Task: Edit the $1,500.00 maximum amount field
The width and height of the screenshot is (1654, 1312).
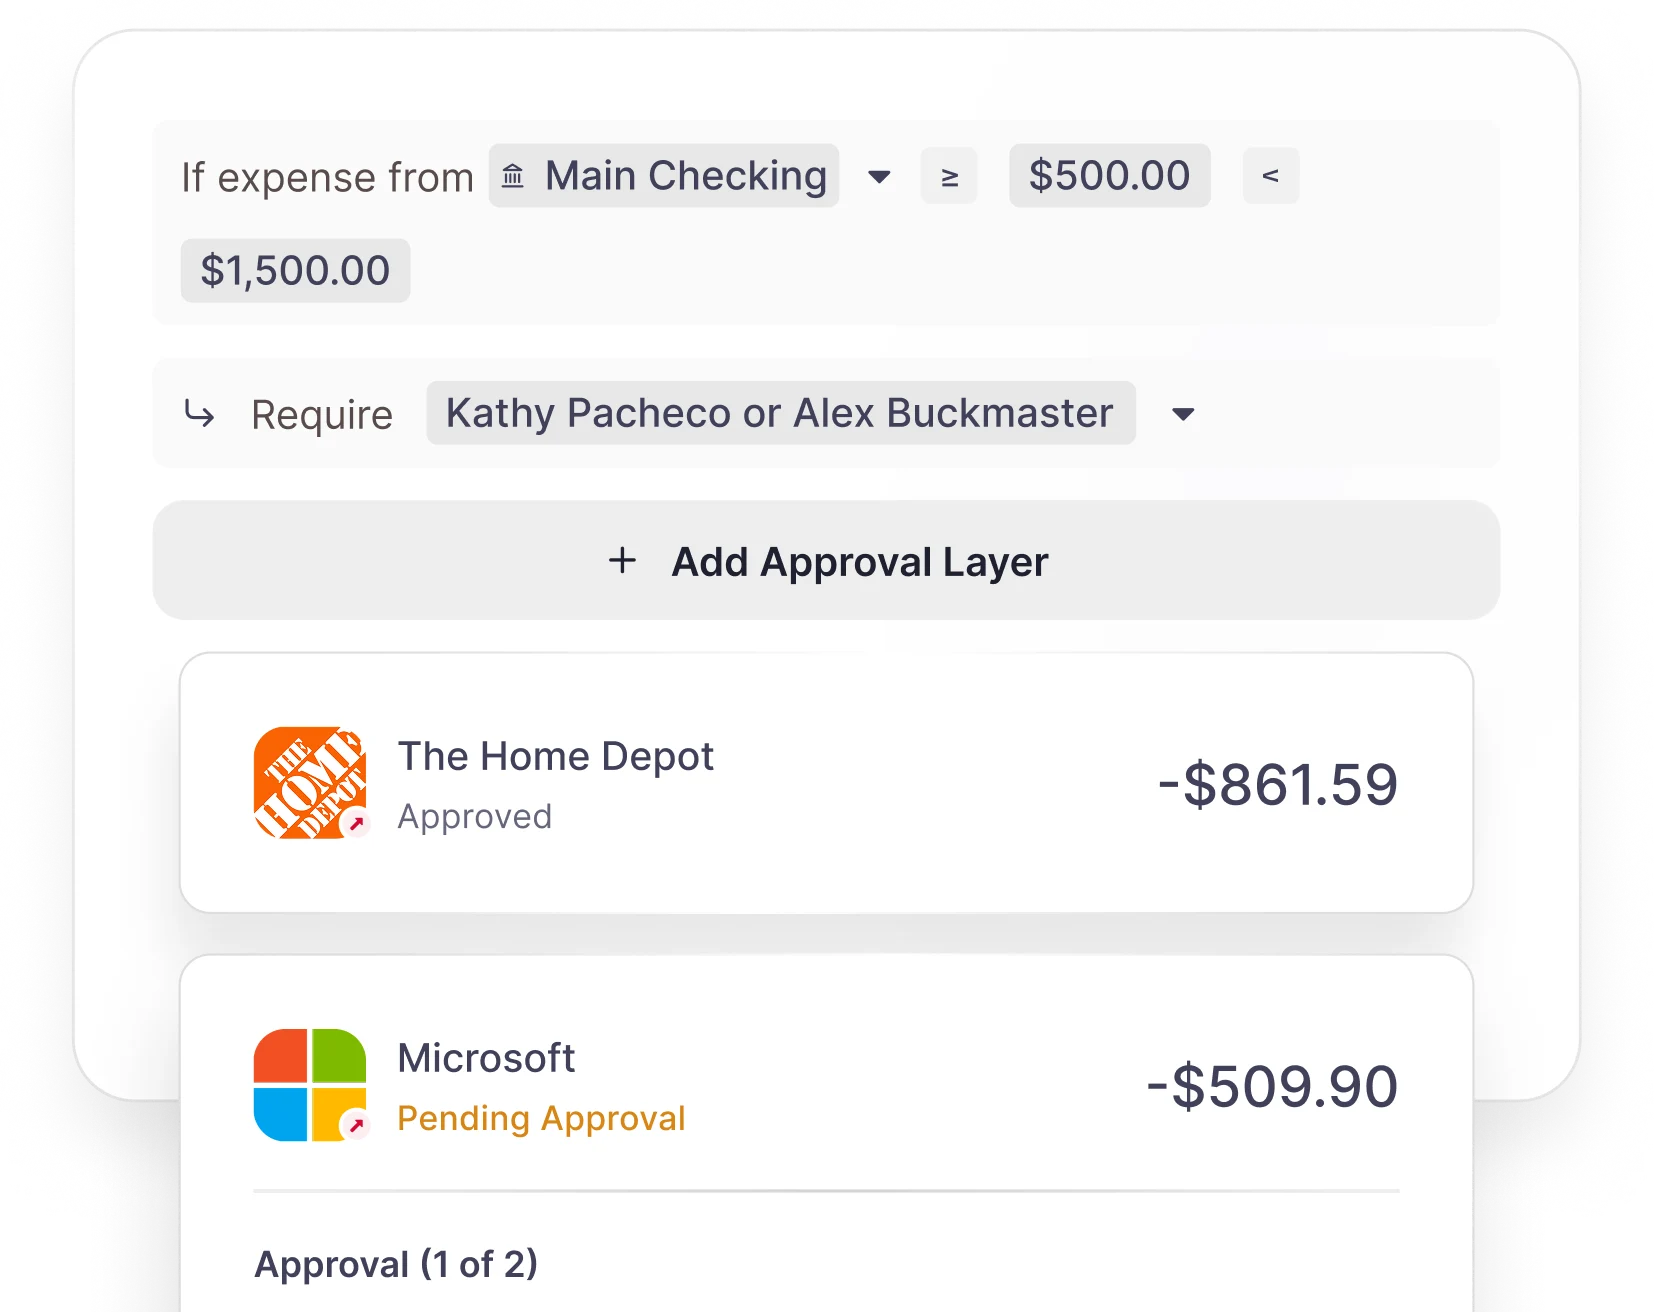Action: click(295, 270)
